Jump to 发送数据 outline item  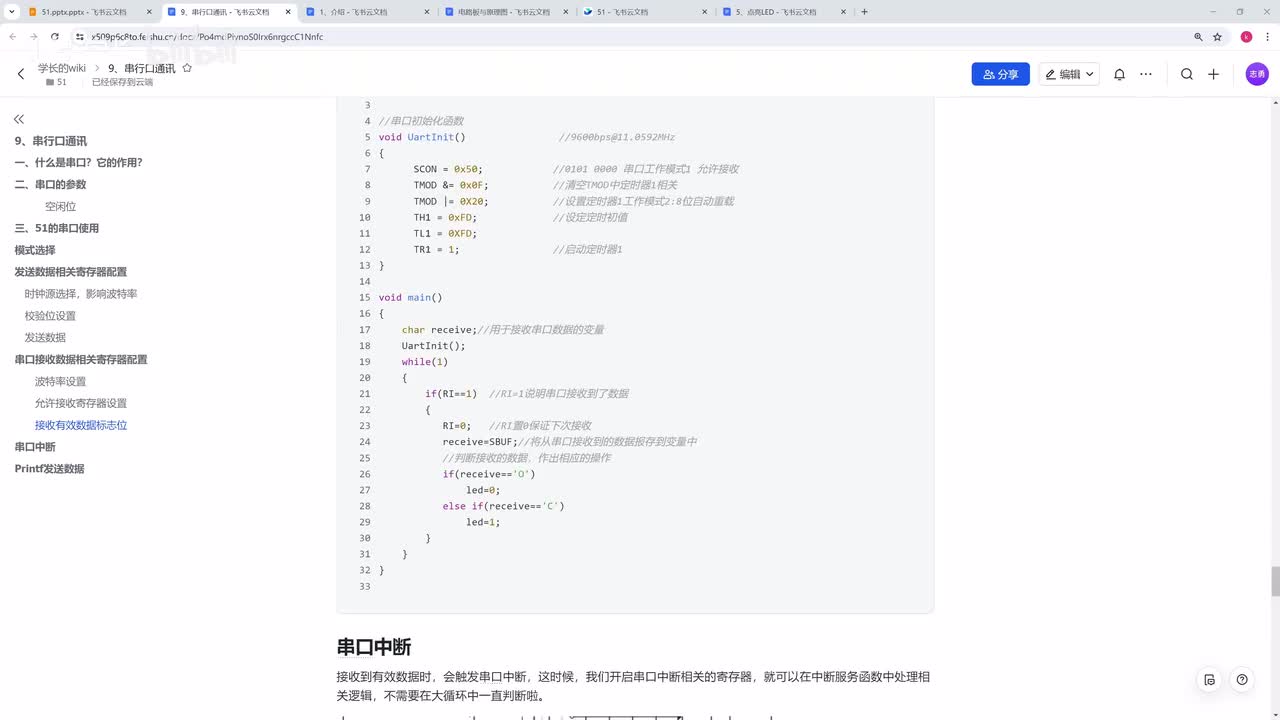45,338
